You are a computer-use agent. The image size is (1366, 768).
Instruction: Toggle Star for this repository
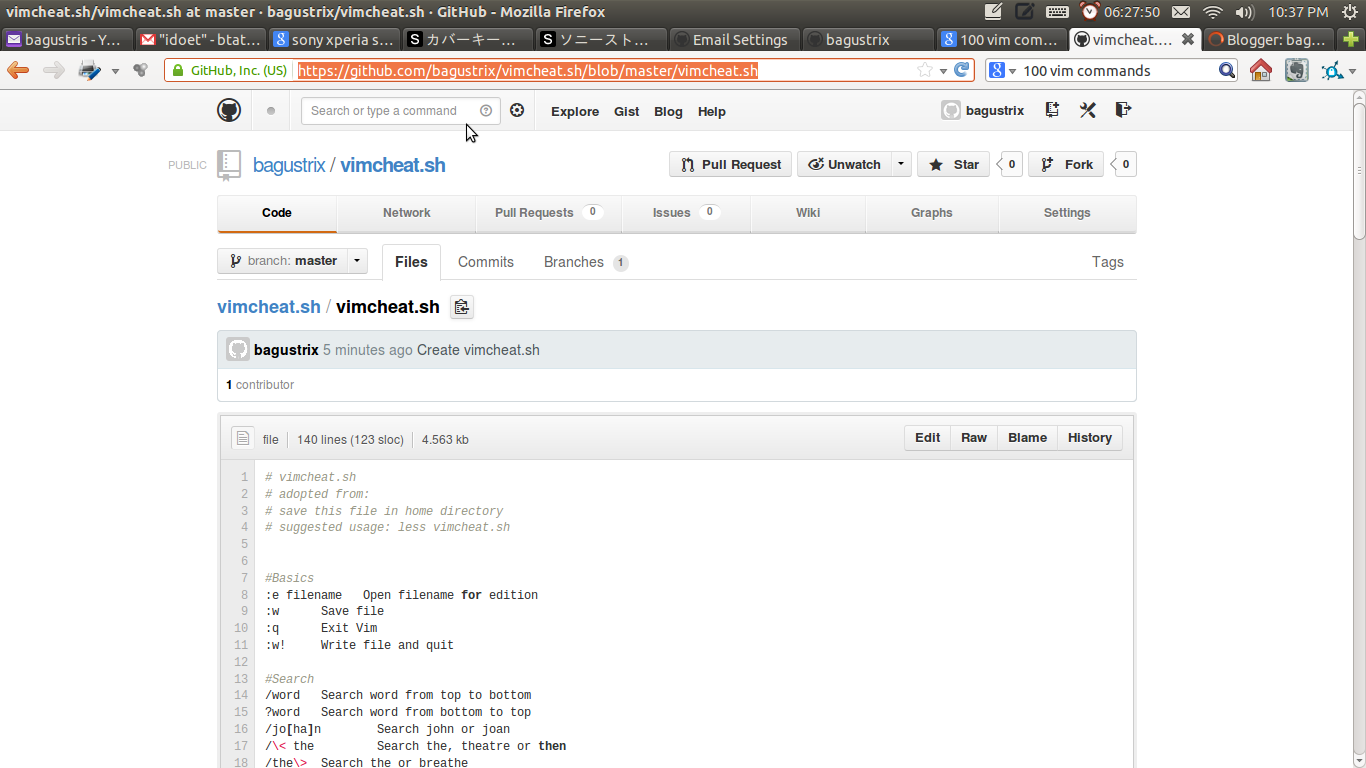pos(954,165)
